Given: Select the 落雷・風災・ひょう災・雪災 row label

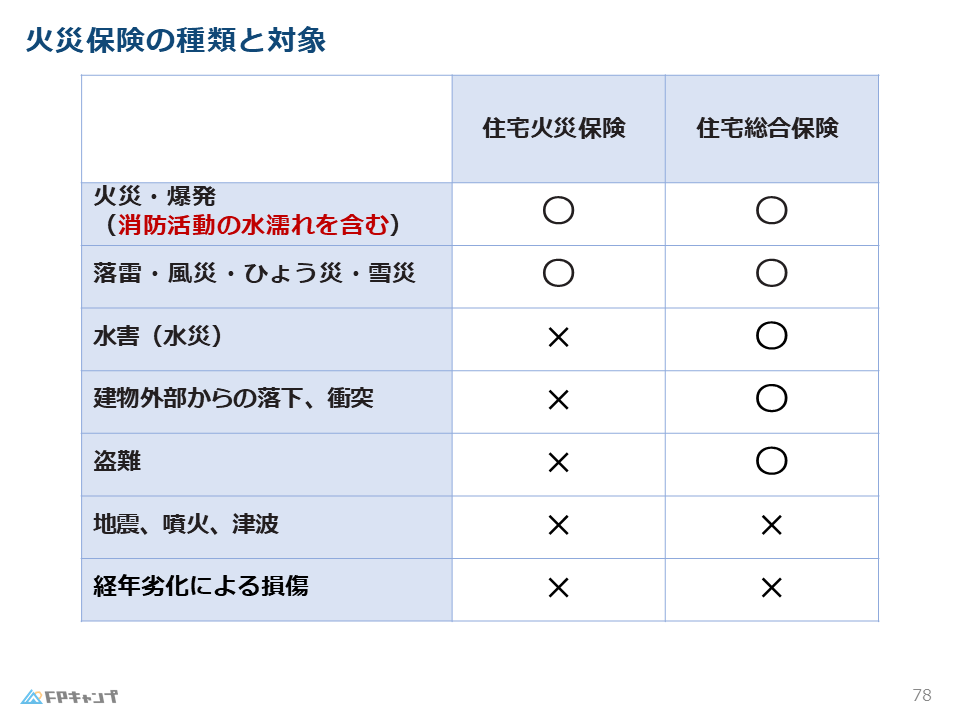Looking at the screenshot, I should [254, 273].
